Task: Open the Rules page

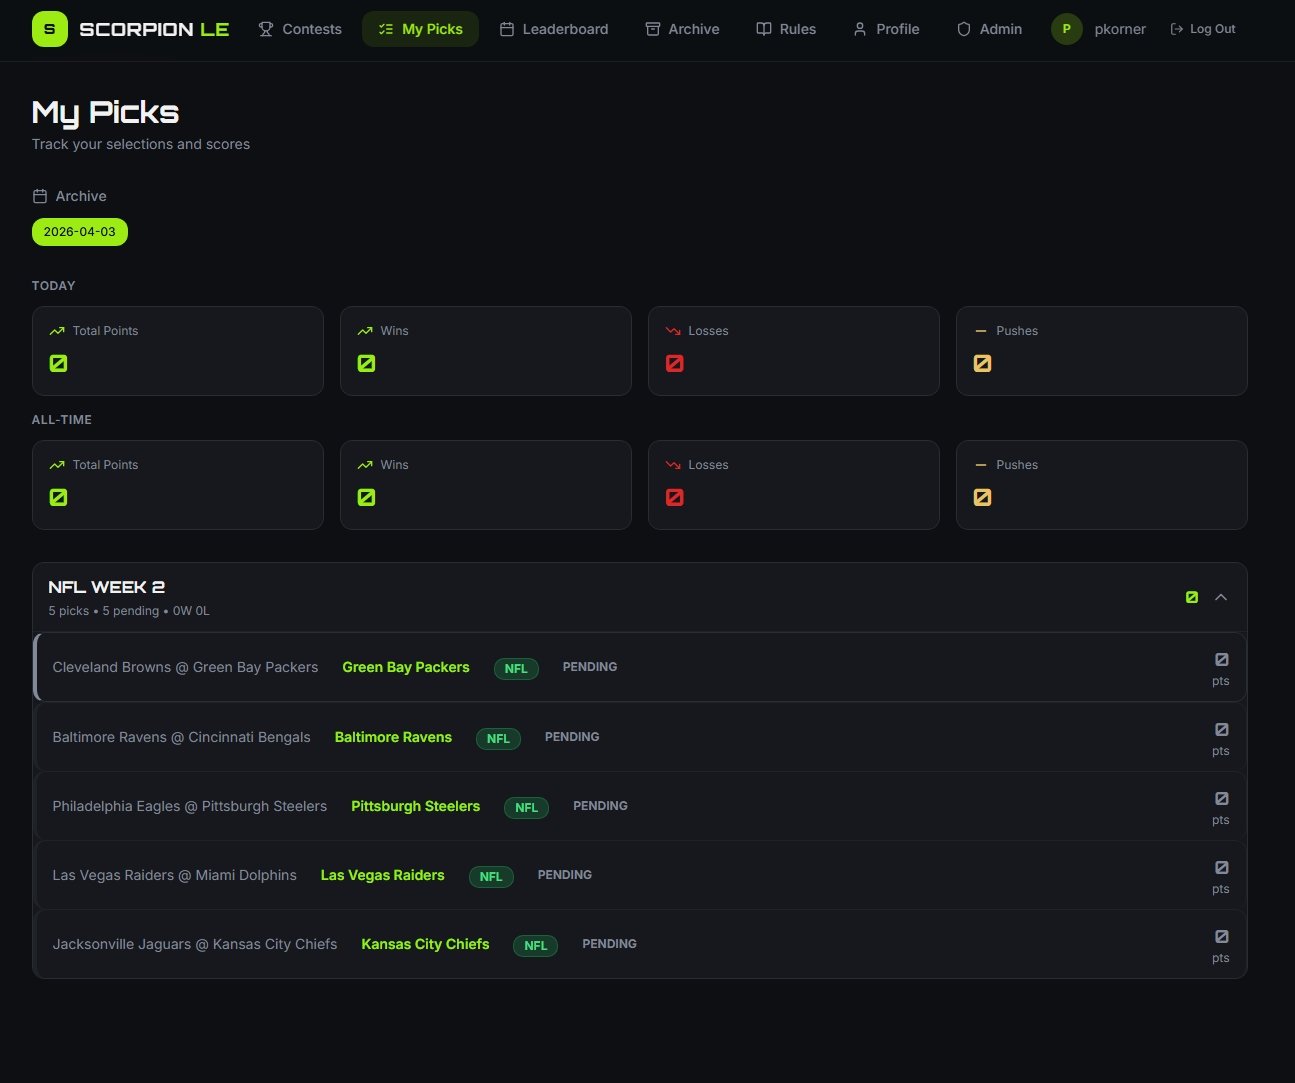Action: [x=786, y=29]
